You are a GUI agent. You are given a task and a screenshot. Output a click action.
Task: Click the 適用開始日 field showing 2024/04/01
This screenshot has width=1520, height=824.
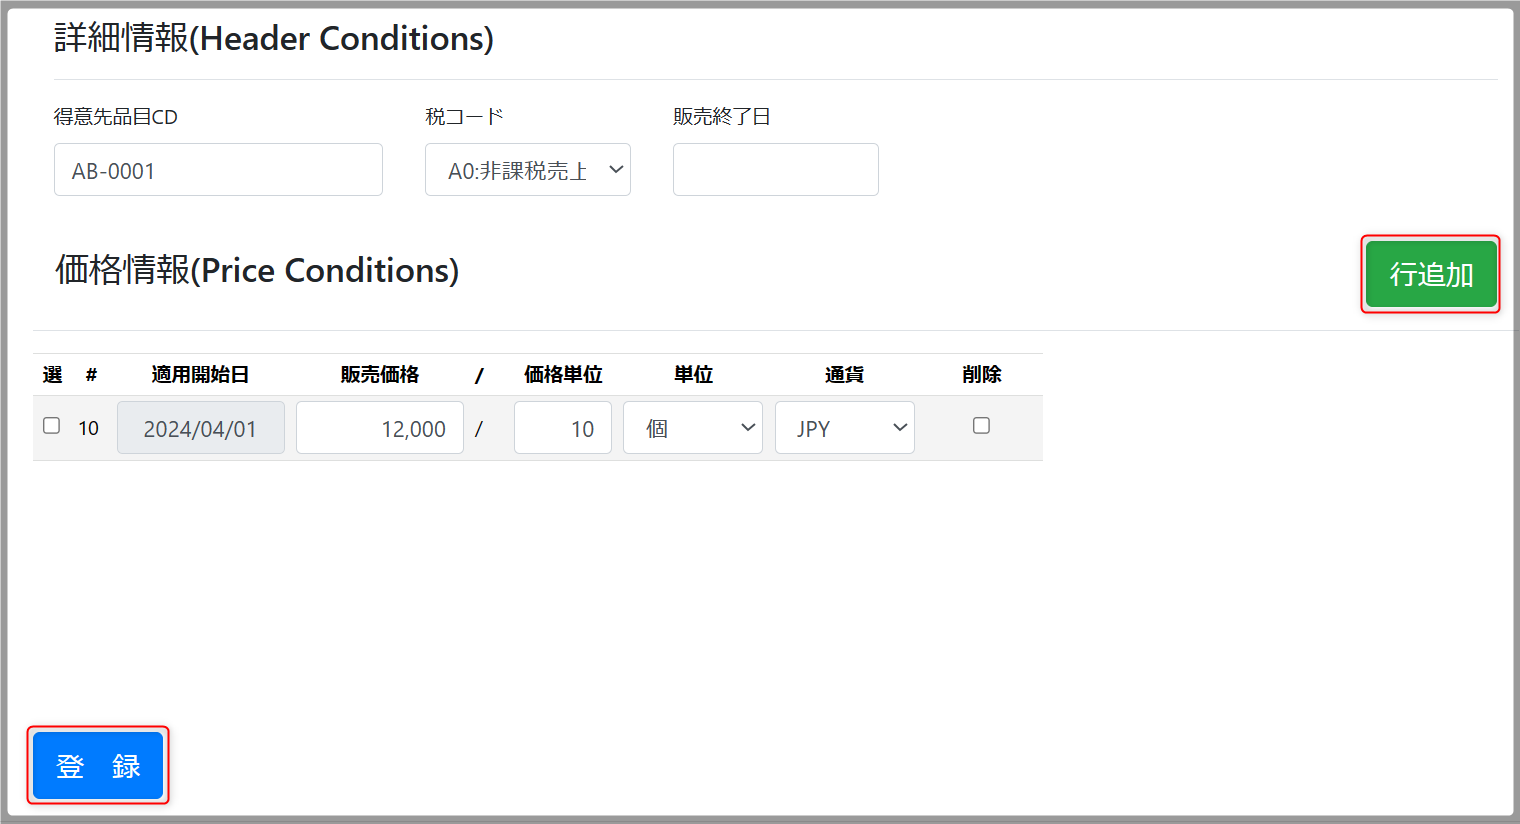pos(200,428)
